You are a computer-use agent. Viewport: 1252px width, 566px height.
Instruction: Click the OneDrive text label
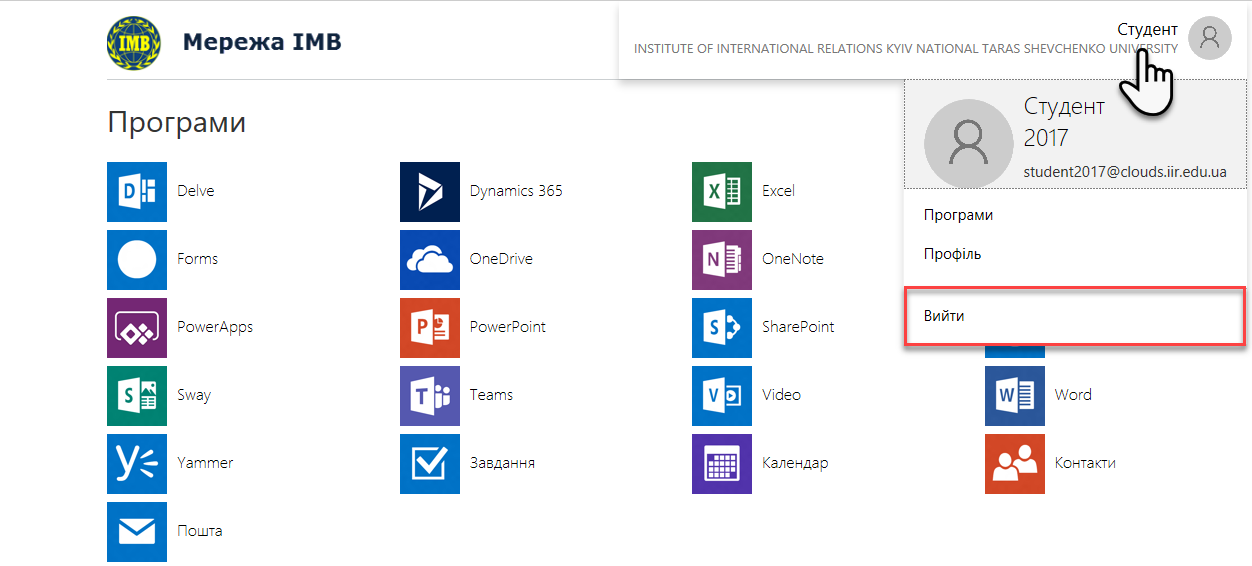click(x=501, y=259)
